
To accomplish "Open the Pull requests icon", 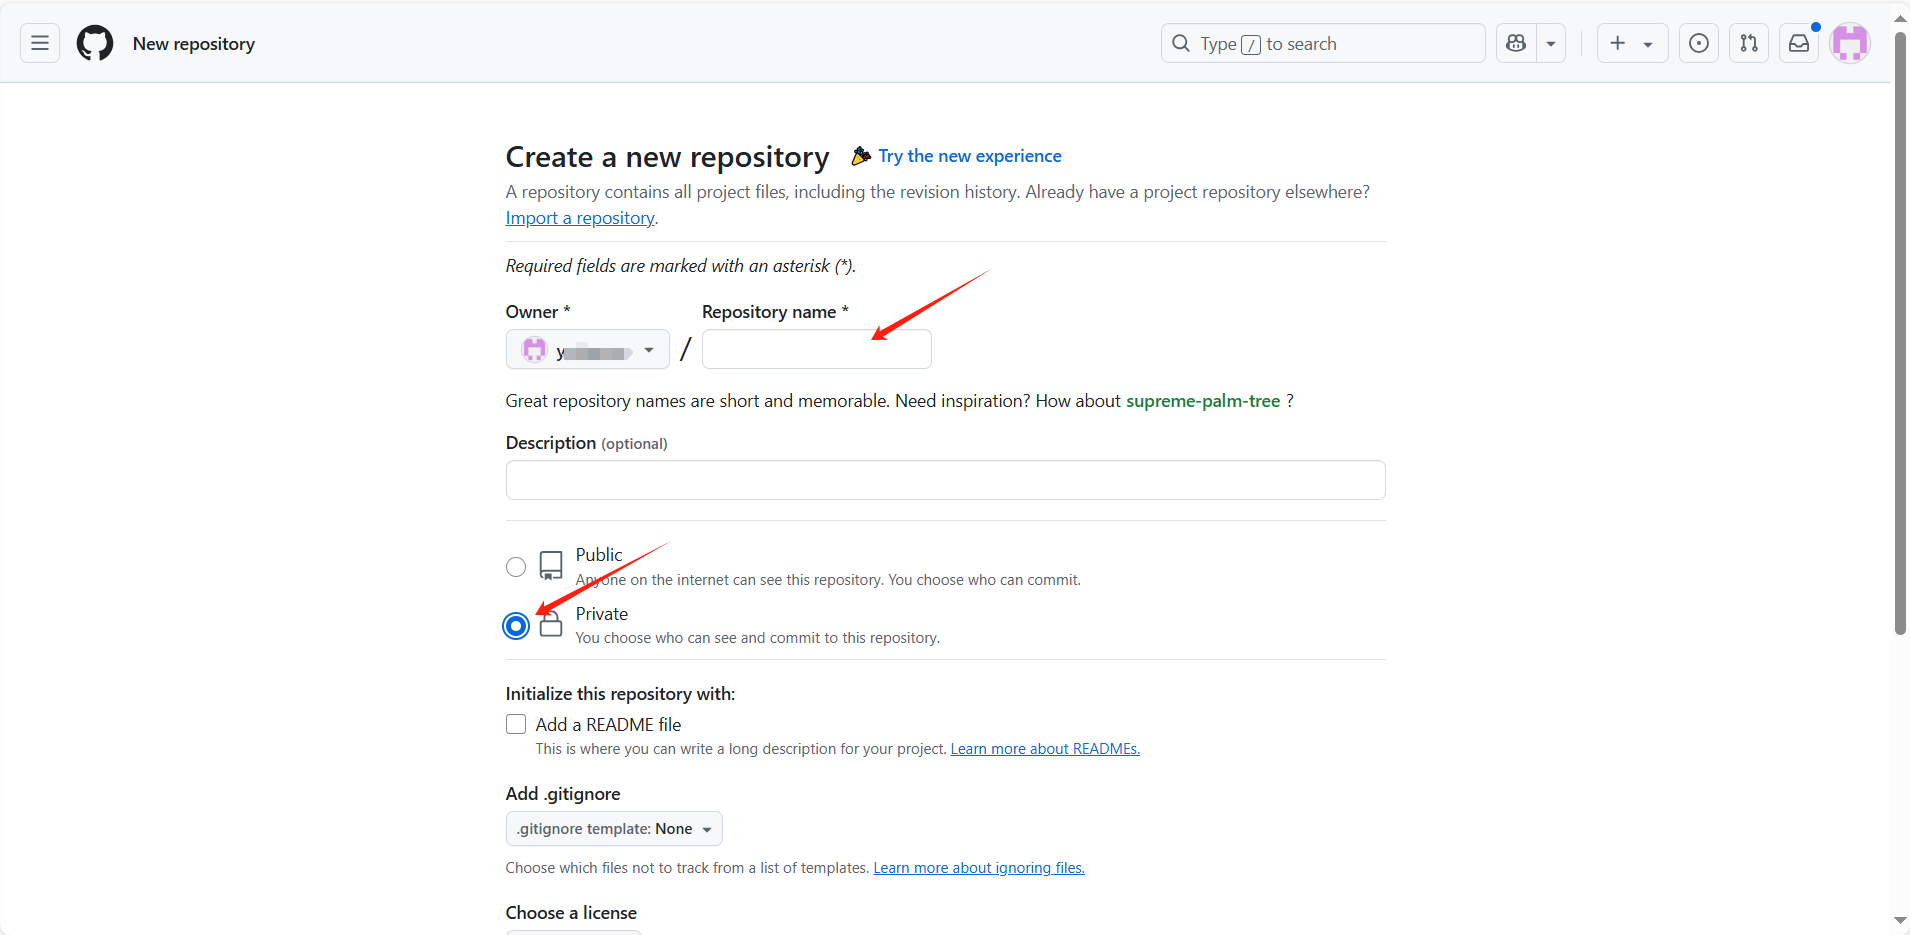I will click(x=1748, y=43).
